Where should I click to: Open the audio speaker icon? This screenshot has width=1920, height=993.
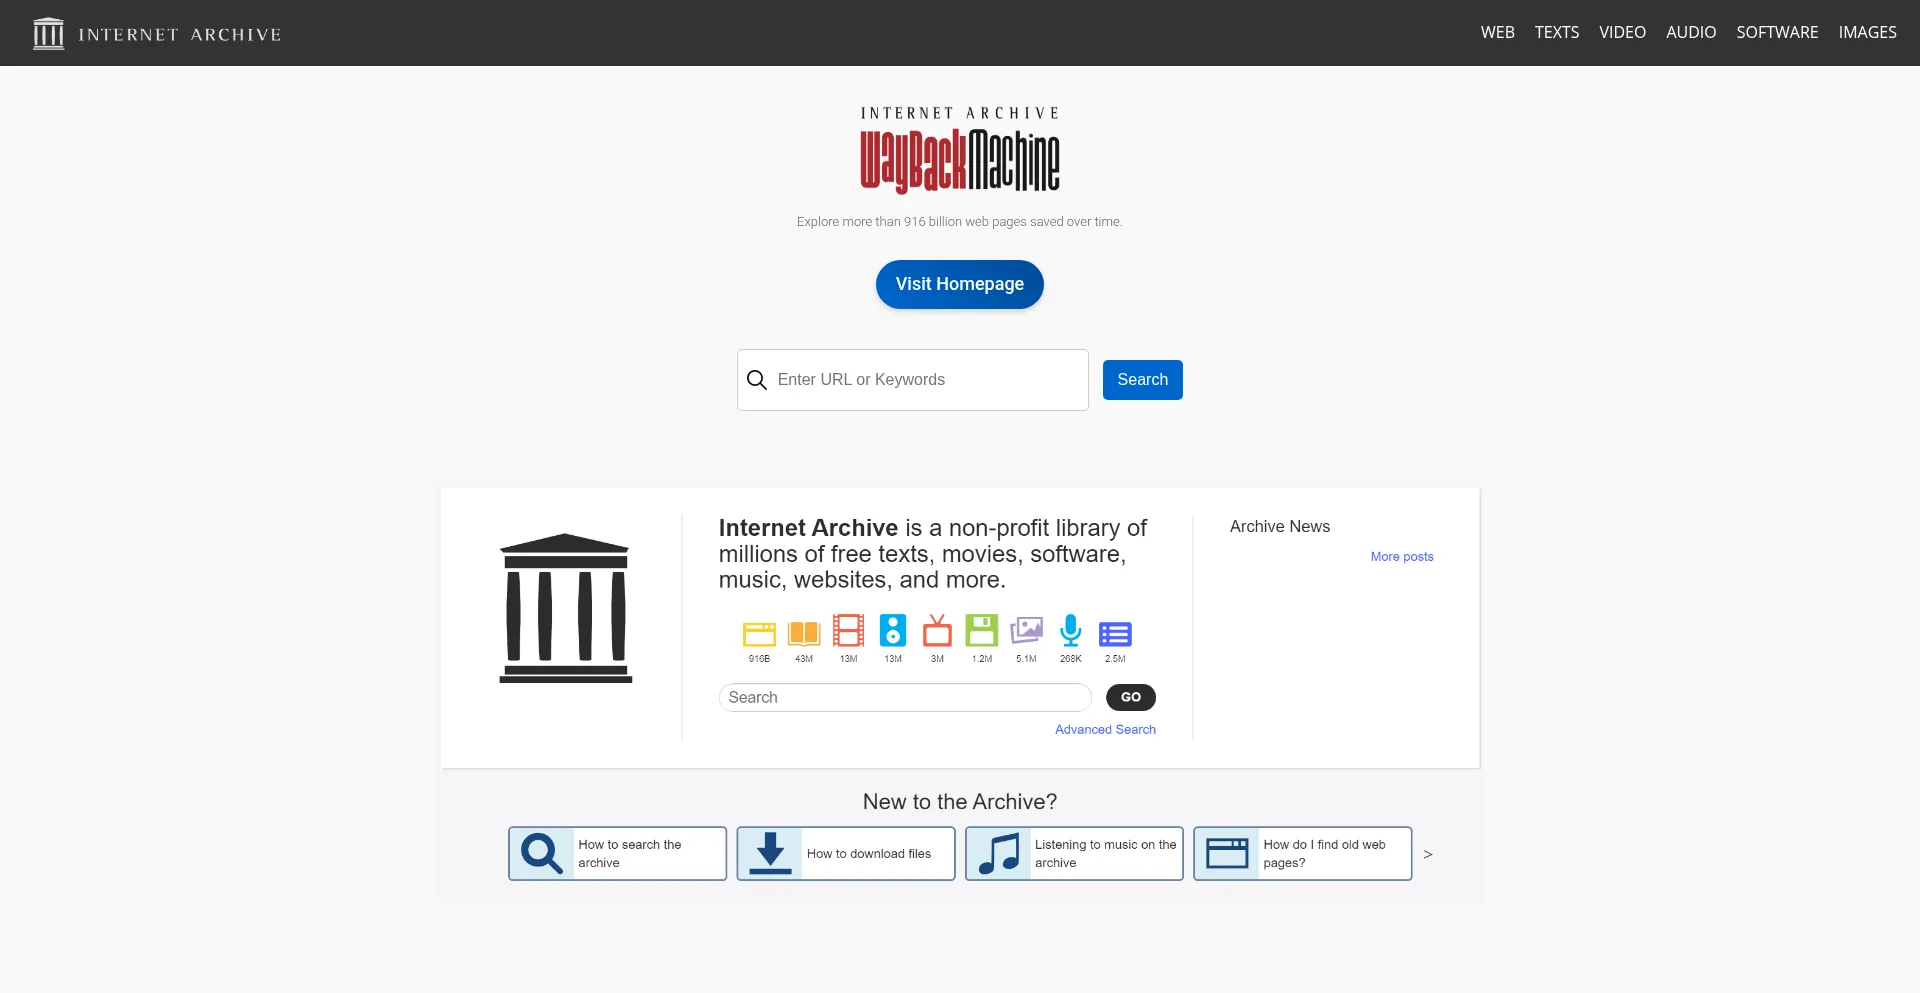click(x=893, y=631)
